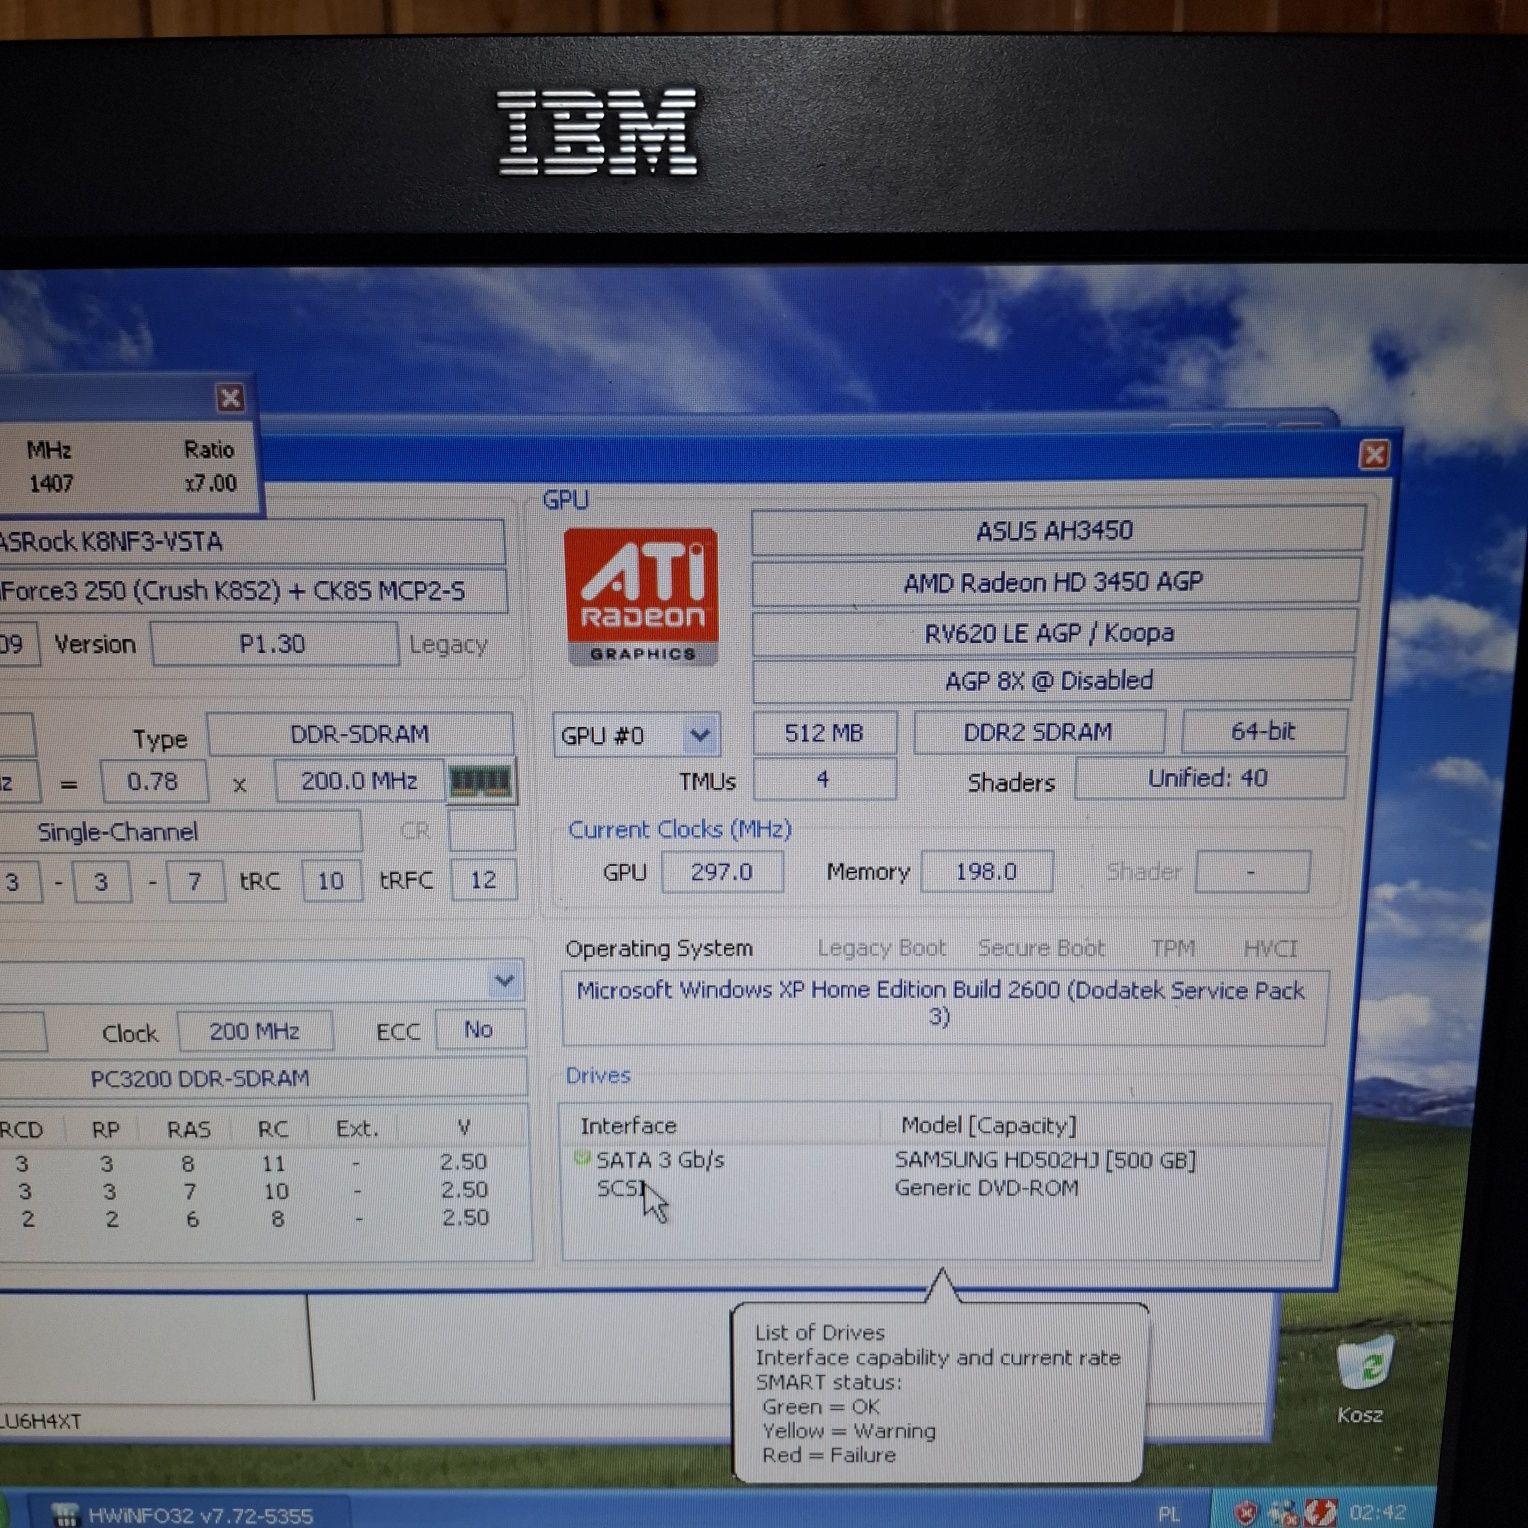The height and width of the screenshot is (1528, 1528).
Task: Click the TMUs value 4 field
Action: click(824, 780)
